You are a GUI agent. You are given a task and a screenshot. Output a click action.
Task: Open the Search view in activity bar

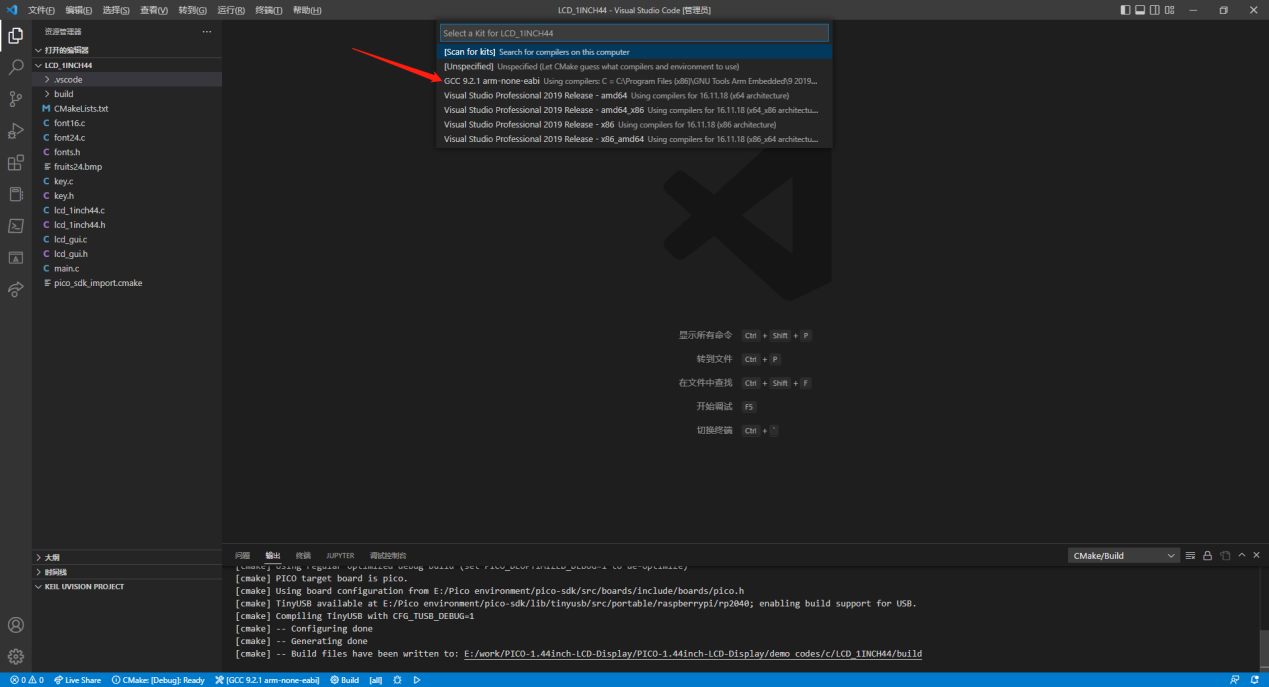[x=15, y=67]
